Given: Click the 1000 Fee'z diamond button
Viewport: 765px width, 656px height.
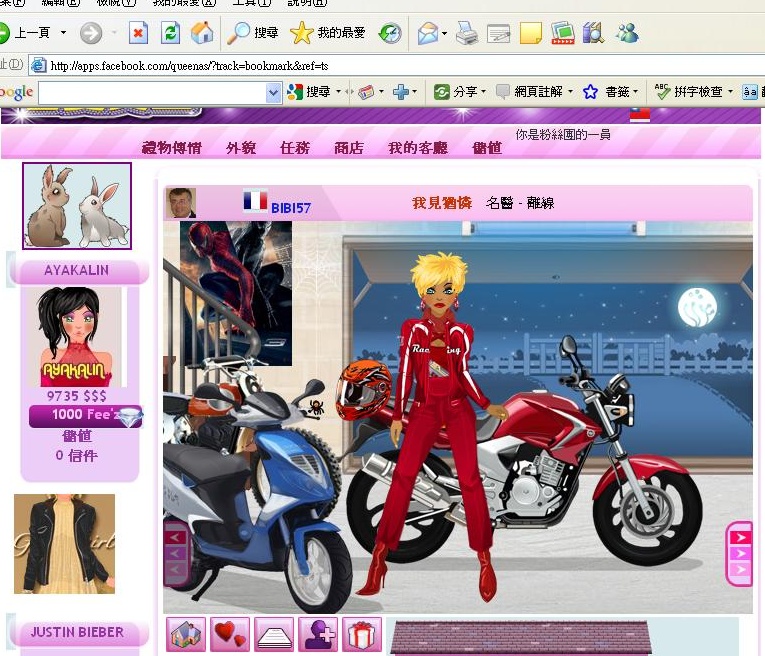Looking at the screenshot, I should click(x=86, y=415).
